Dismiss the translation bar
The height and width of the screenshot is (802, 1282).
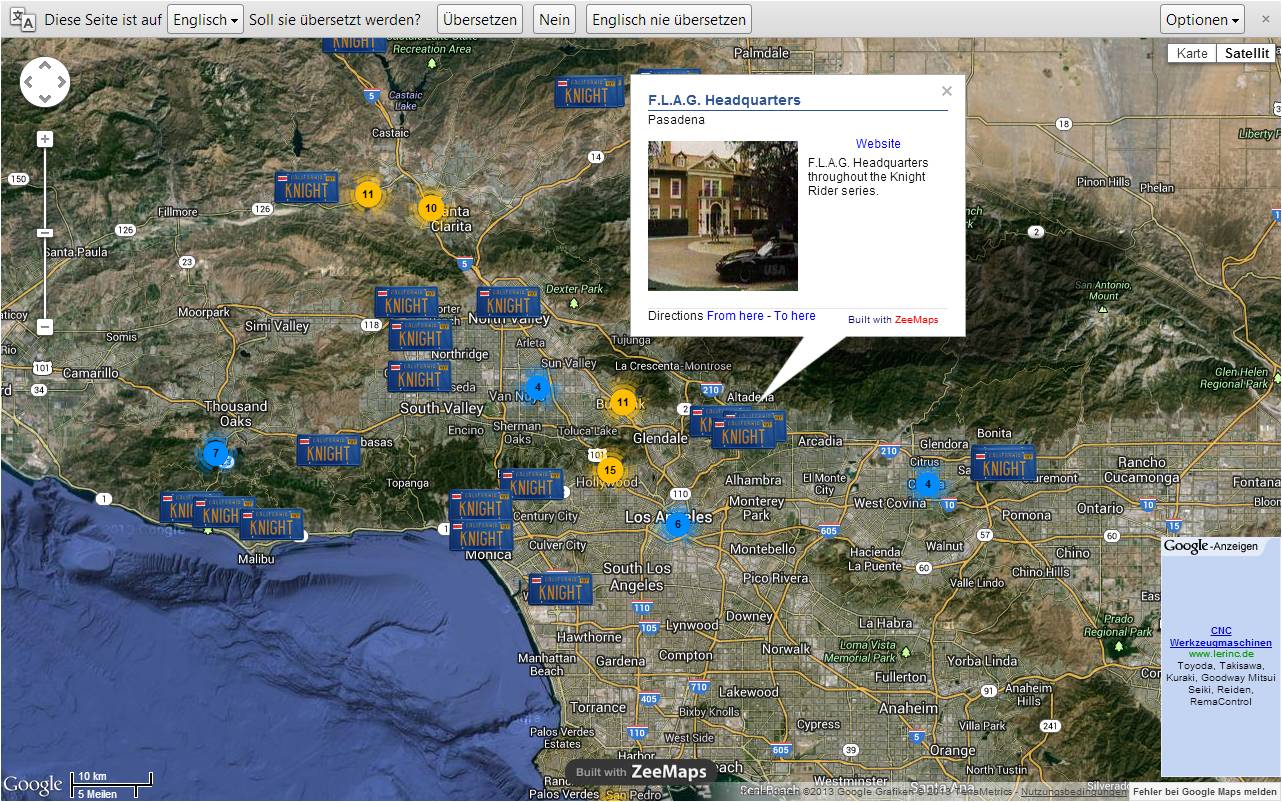pos(1265,19)
